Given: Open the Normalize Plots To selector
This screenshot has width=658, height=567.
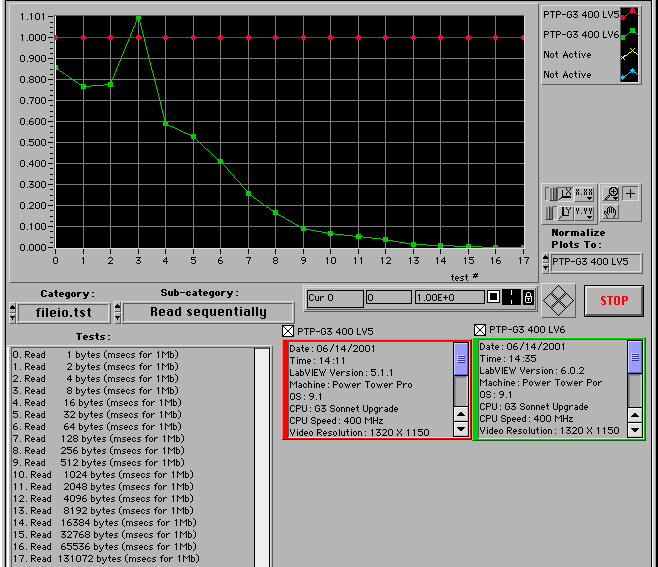Looking at the screenshot, I should (595, 262).
